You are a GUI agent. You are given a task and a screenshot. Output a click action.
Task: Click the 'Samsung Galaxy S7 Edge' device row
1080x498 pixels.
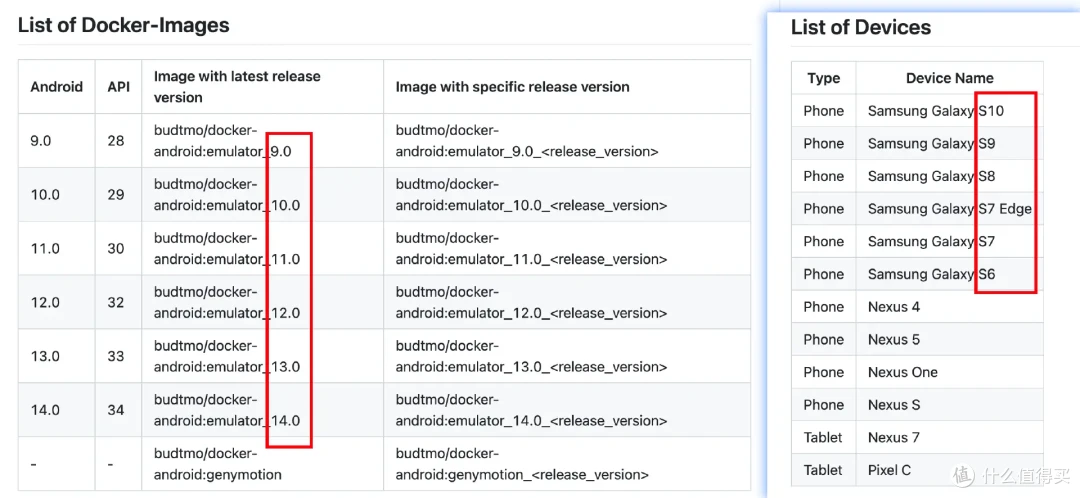pos(917,209)
